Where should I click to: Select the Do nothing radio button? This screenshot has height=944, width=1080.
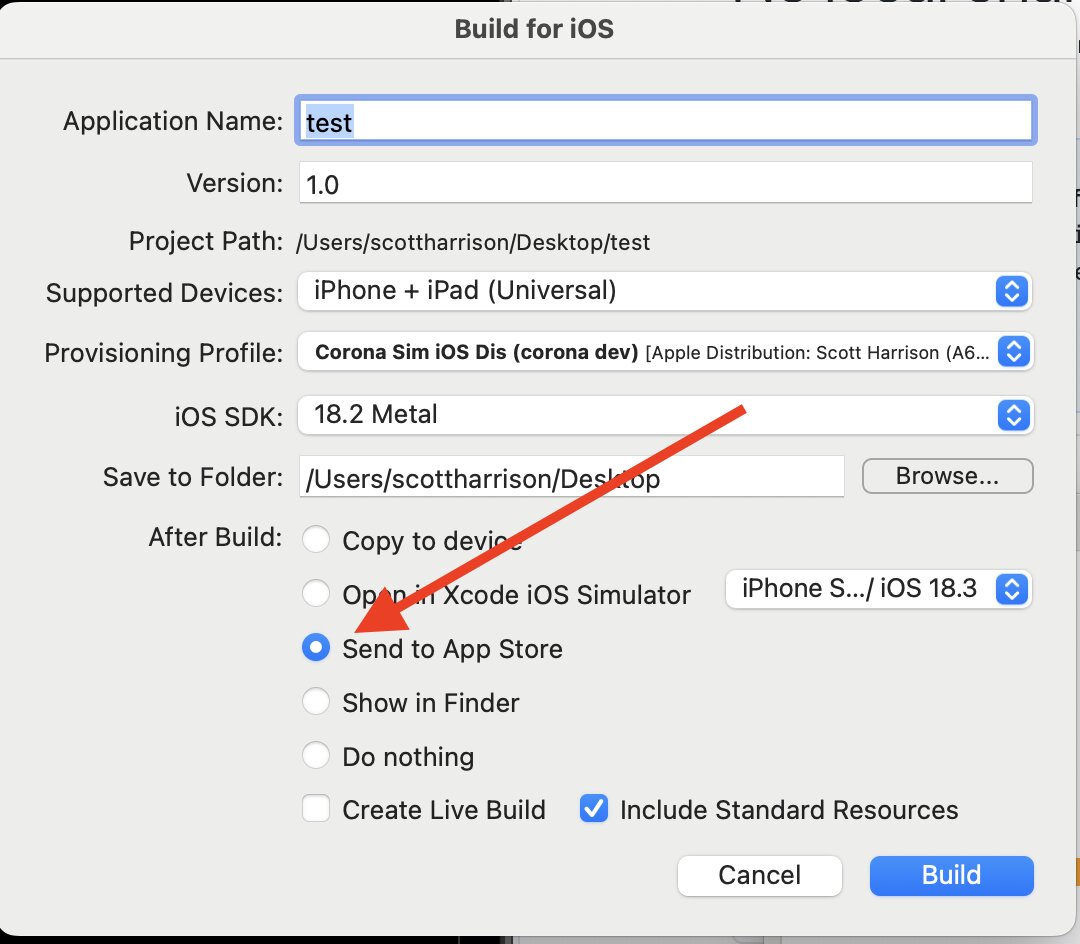pyautogui.click(x=315, y=755)
